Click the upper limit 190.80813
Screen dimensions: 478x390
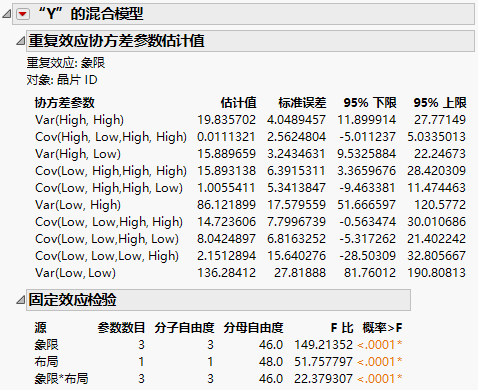(x=437, y=273)
